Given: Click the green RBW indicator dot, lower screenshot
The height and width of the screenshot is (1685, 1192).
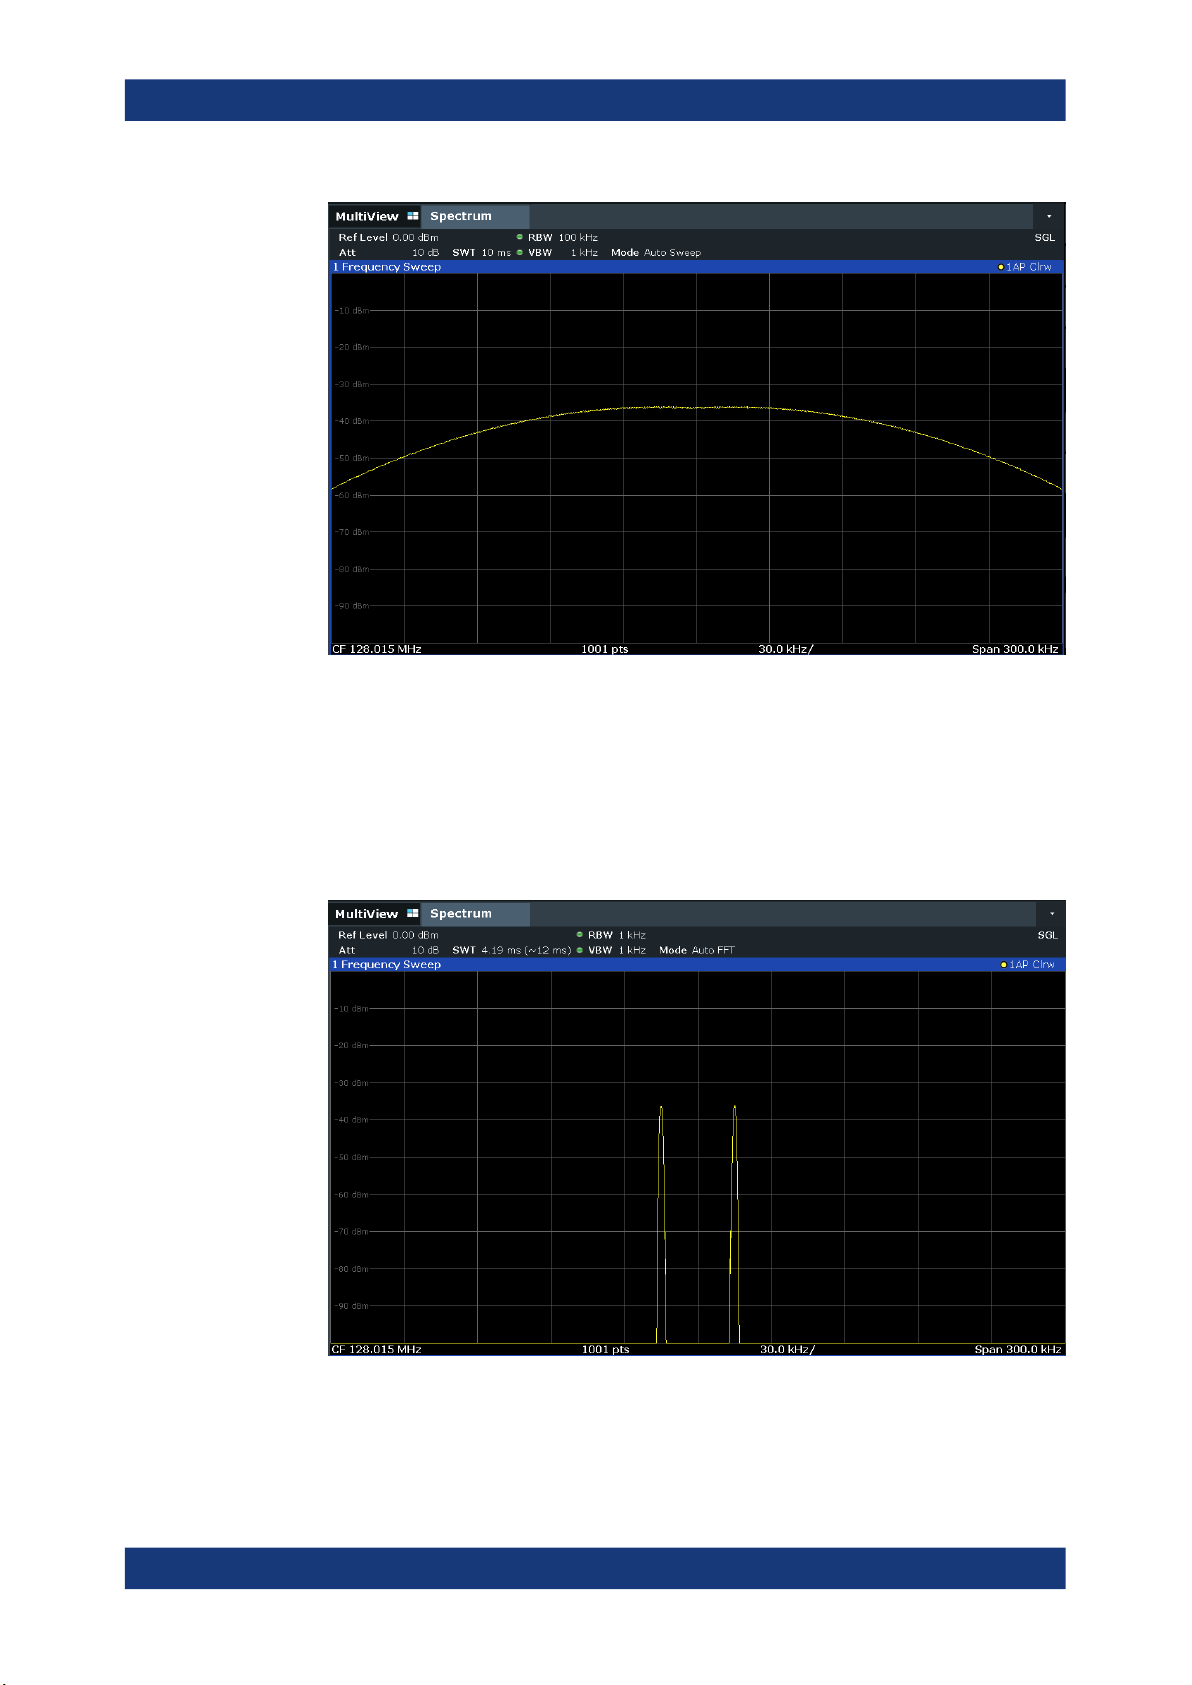Looking at the screenshot, I should pos(580,935).
